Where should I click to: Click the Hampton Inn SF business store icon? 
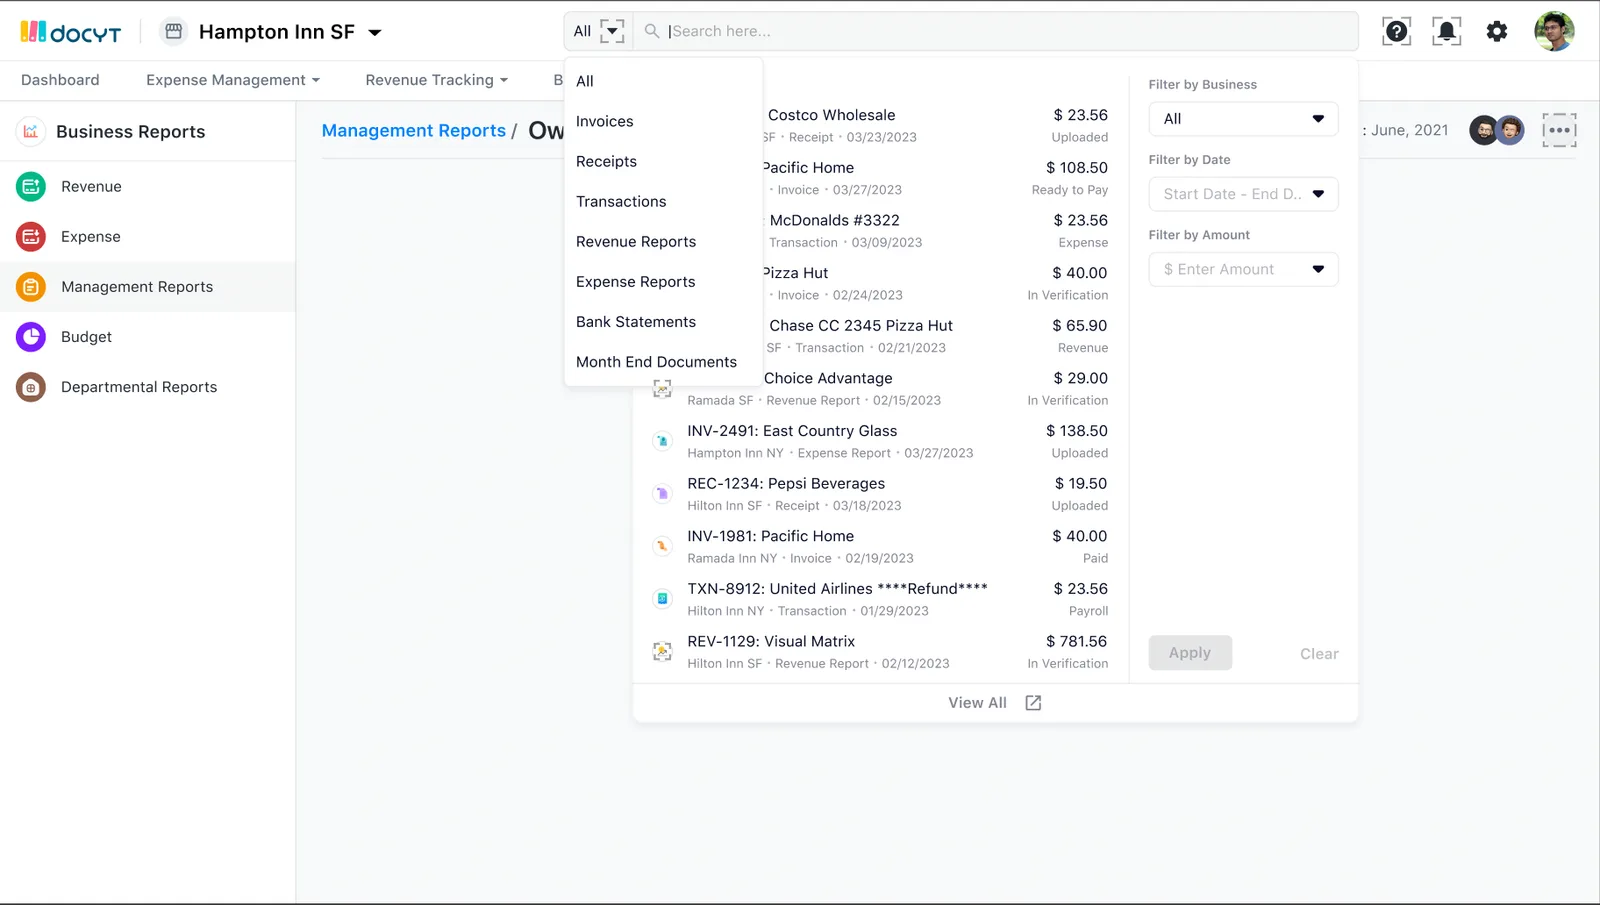173,31
